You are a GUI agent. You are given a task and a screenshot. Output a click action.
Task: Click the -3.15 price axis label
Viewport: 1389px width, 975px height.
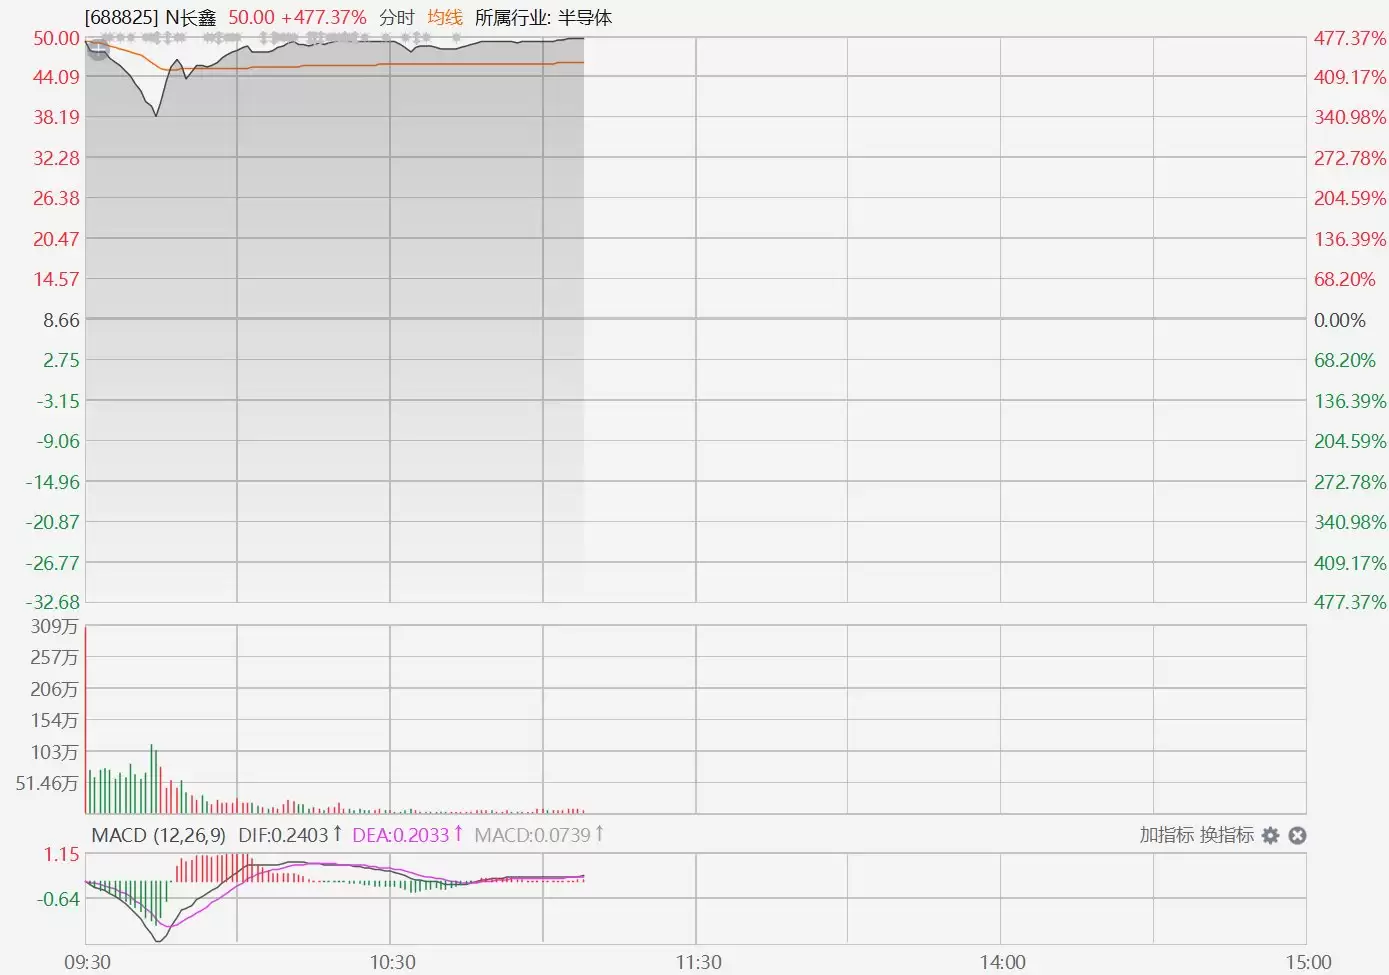(x=58, y=401)
